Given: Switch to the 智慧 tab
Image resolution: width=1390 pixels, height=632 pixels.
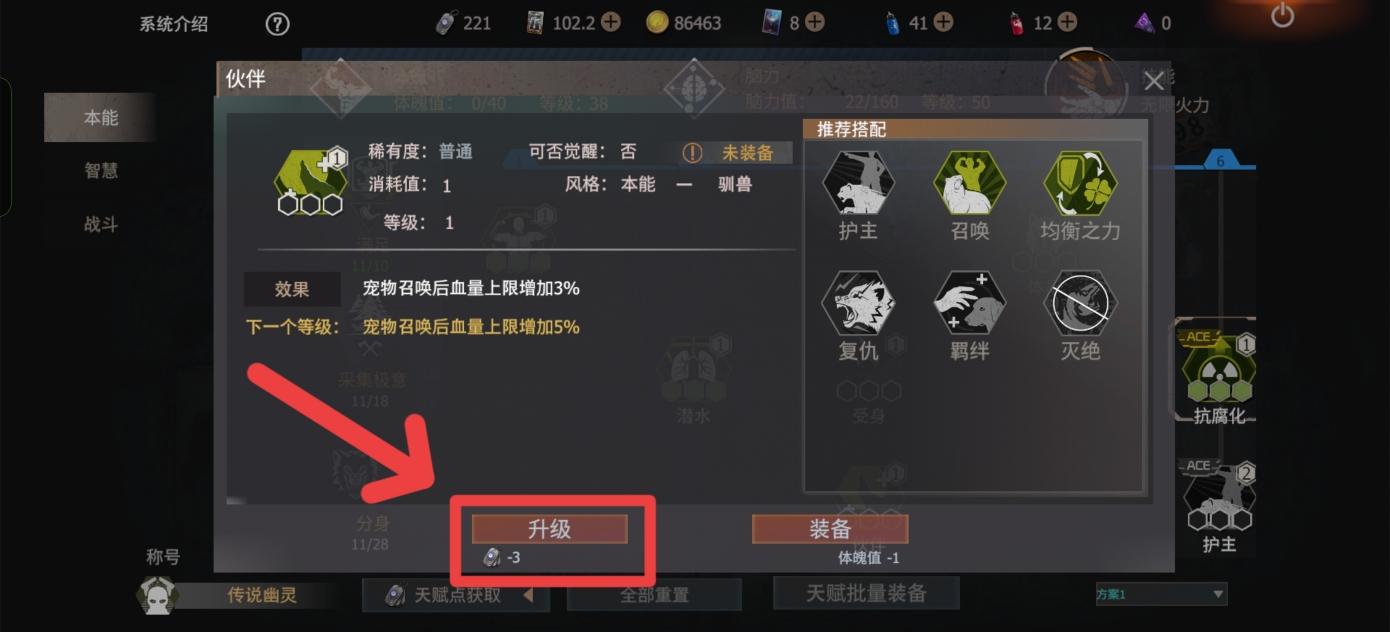Looking at the screenshot, I should point(100,171).
